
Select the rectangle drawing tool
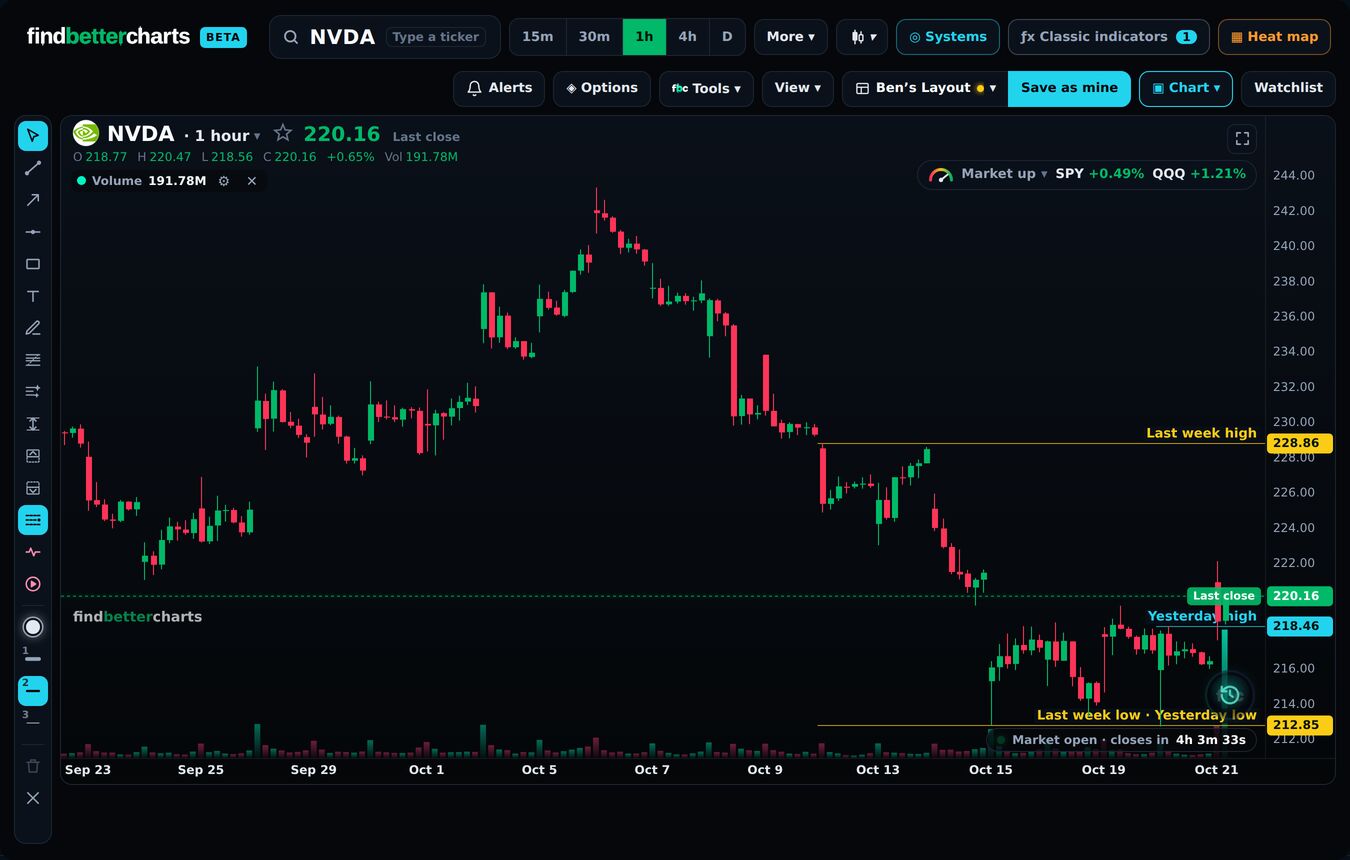tap(33, 264)
